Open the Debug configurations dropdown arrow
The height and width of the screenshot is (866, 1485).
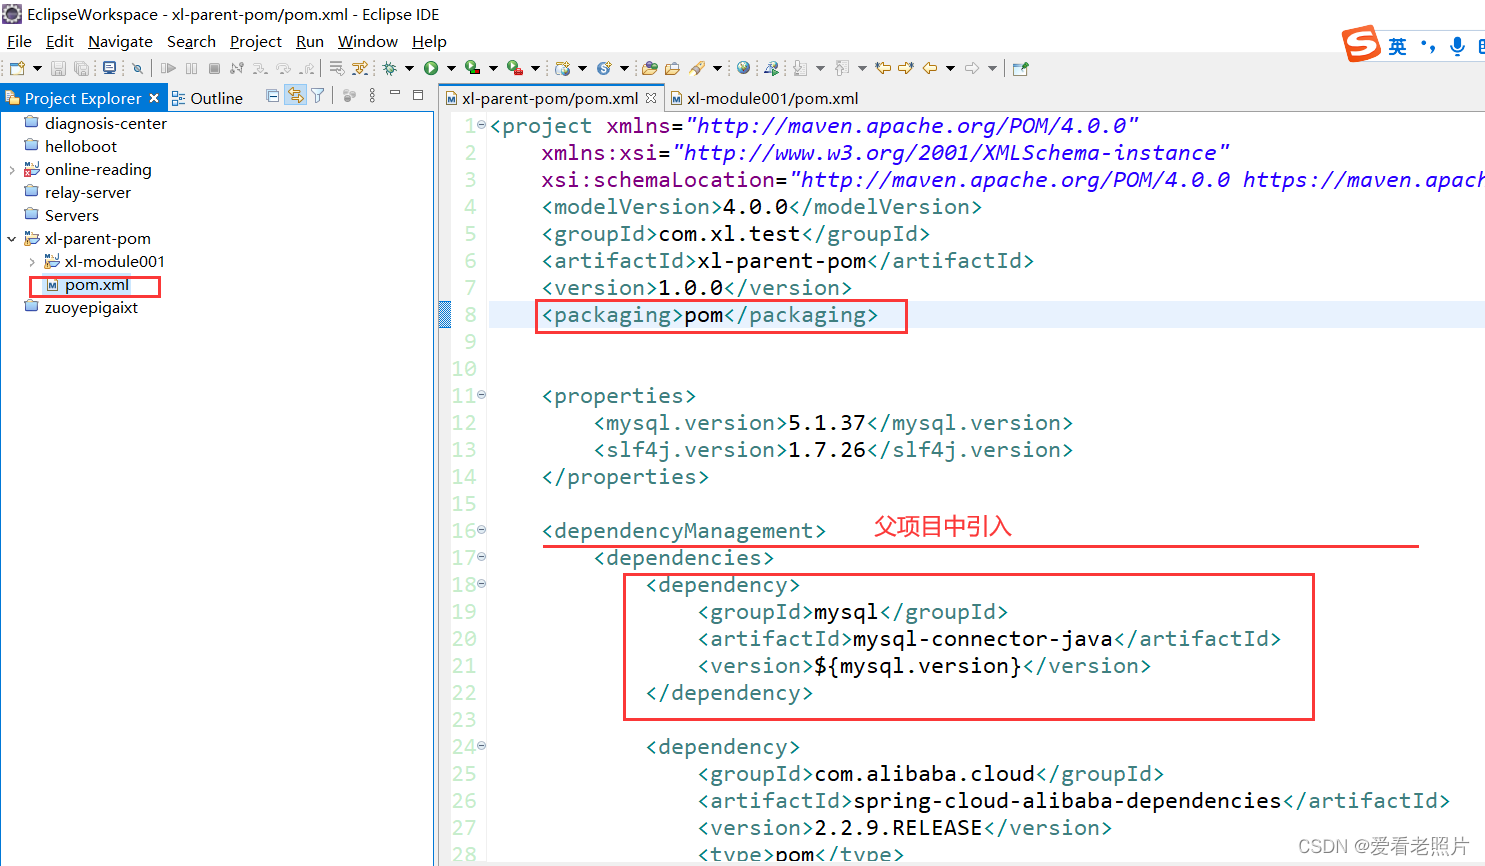[409, 68]
